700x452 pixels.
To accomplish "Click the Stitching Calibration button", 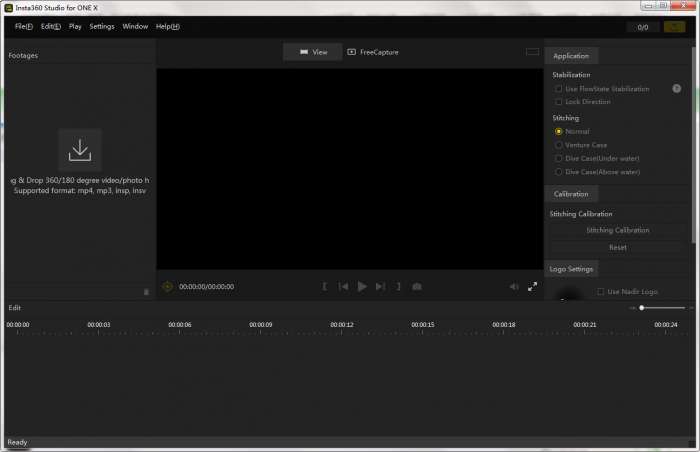I will 617,230.
